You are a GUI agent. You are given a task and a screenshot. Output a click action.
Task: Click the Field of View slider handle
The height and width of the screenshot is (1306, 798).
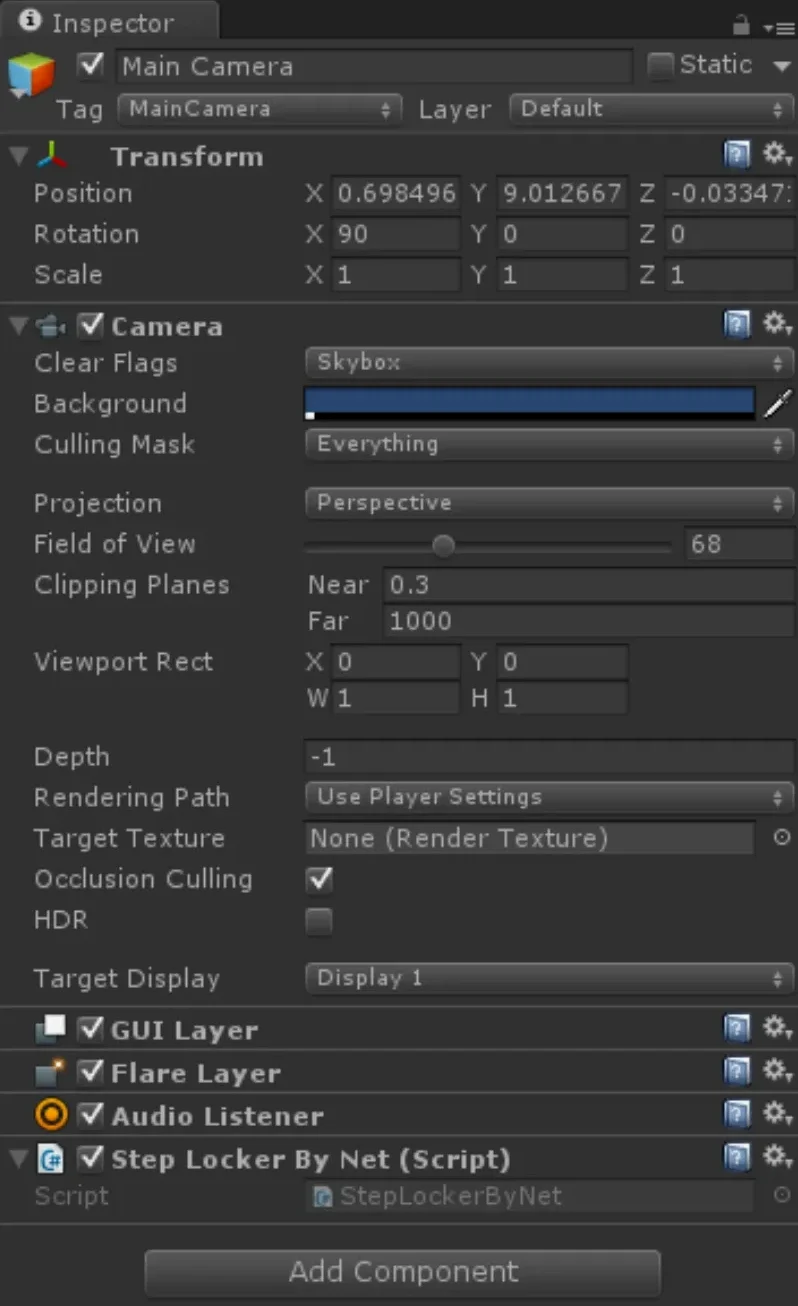point(443,545)
